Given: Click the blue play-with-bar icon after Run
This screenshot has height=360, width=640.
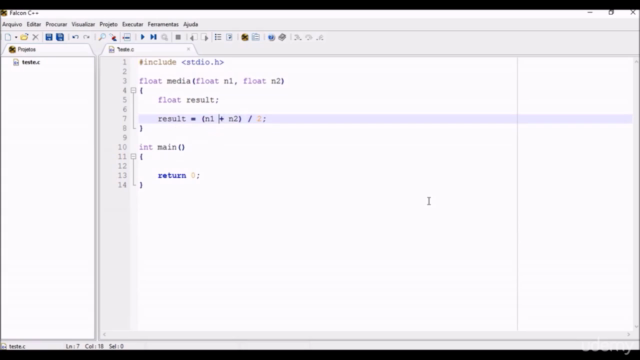Looking at the screenshot, I should 153,37.
